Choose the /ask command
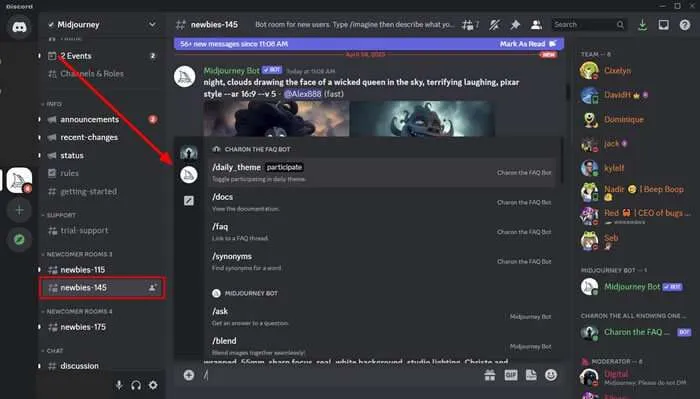 pos(382,316)
